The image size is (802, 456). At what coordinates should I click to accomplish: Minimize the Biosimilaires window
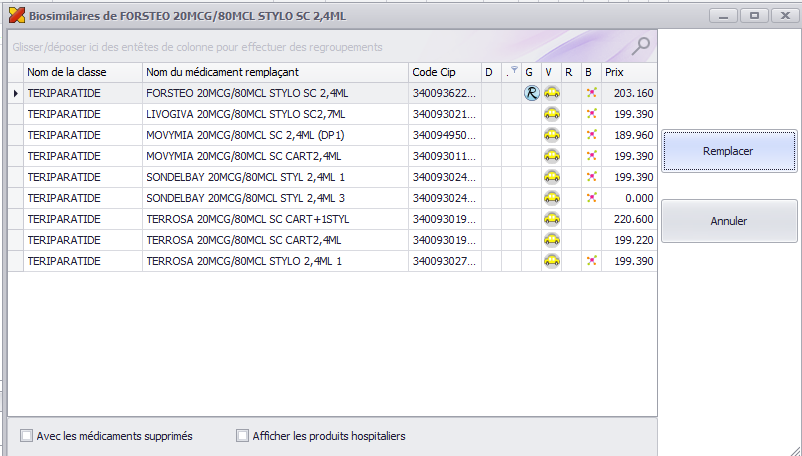point(723,16)
